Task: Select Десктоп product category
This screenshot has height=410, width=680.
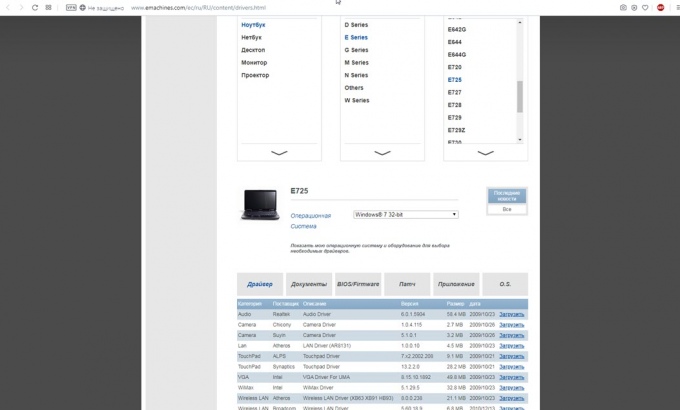Action: pyautogui.click(x=253, y=50)
